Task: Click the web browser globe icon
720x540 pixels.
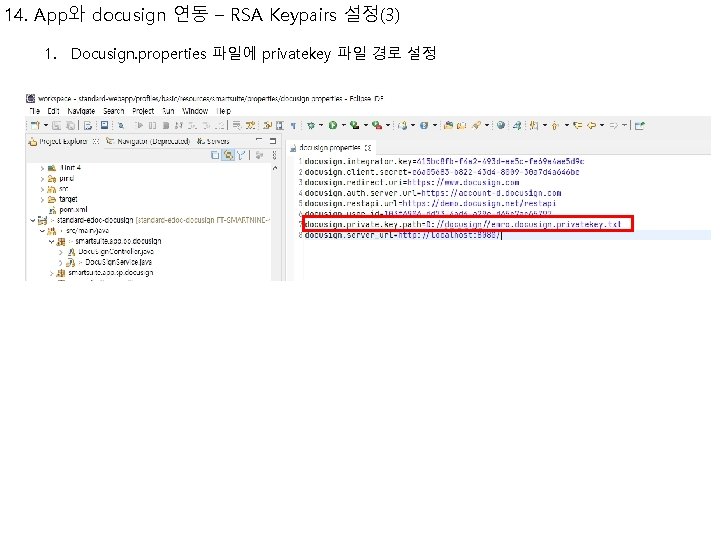Action: point(501,125)
